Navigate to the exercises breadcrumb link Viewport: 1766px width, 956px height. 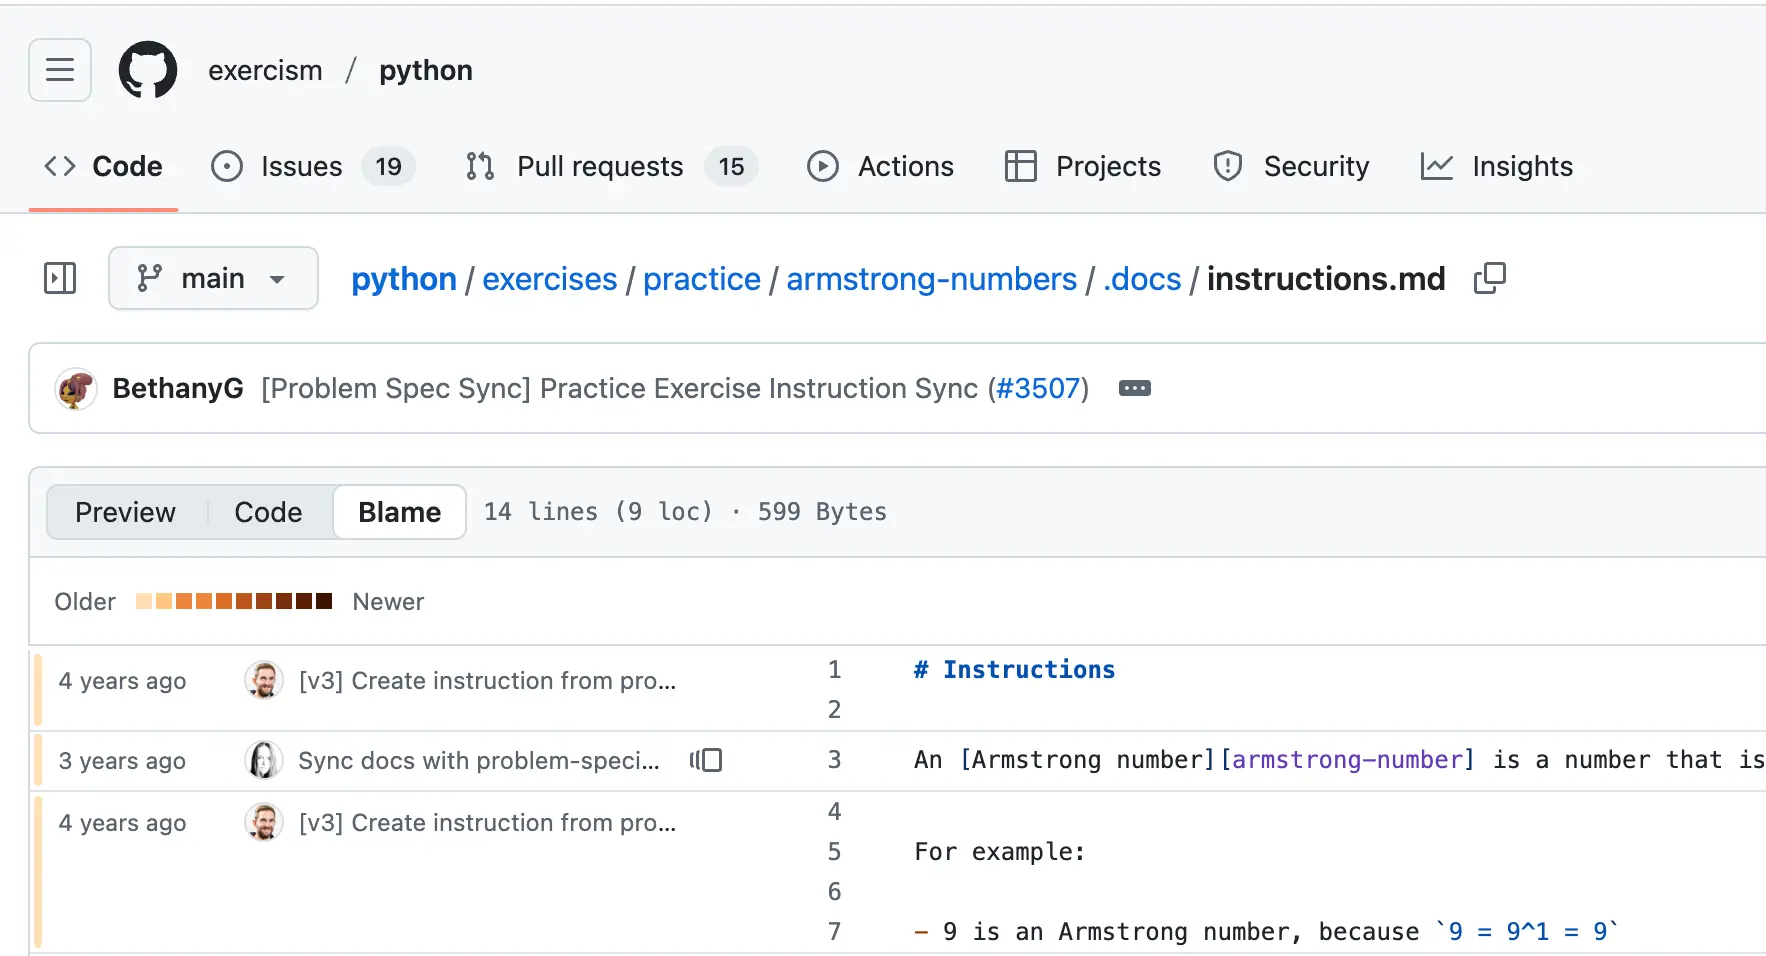549,278
